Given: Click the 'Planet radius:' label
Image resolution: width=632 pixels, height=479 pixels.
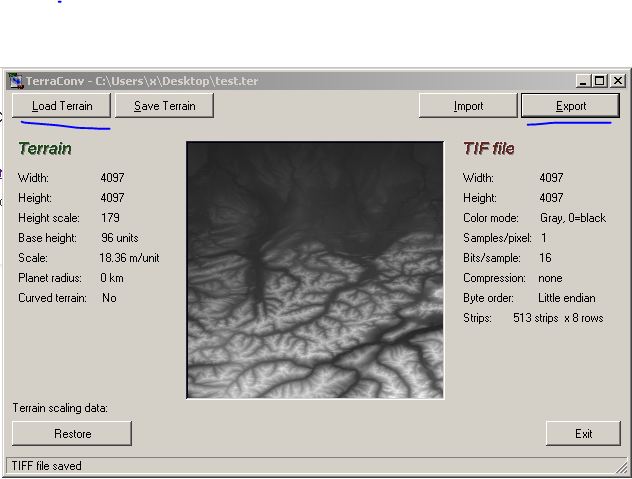Looking at the screenshot, I should pyautogui.click(x=50, y=278).
